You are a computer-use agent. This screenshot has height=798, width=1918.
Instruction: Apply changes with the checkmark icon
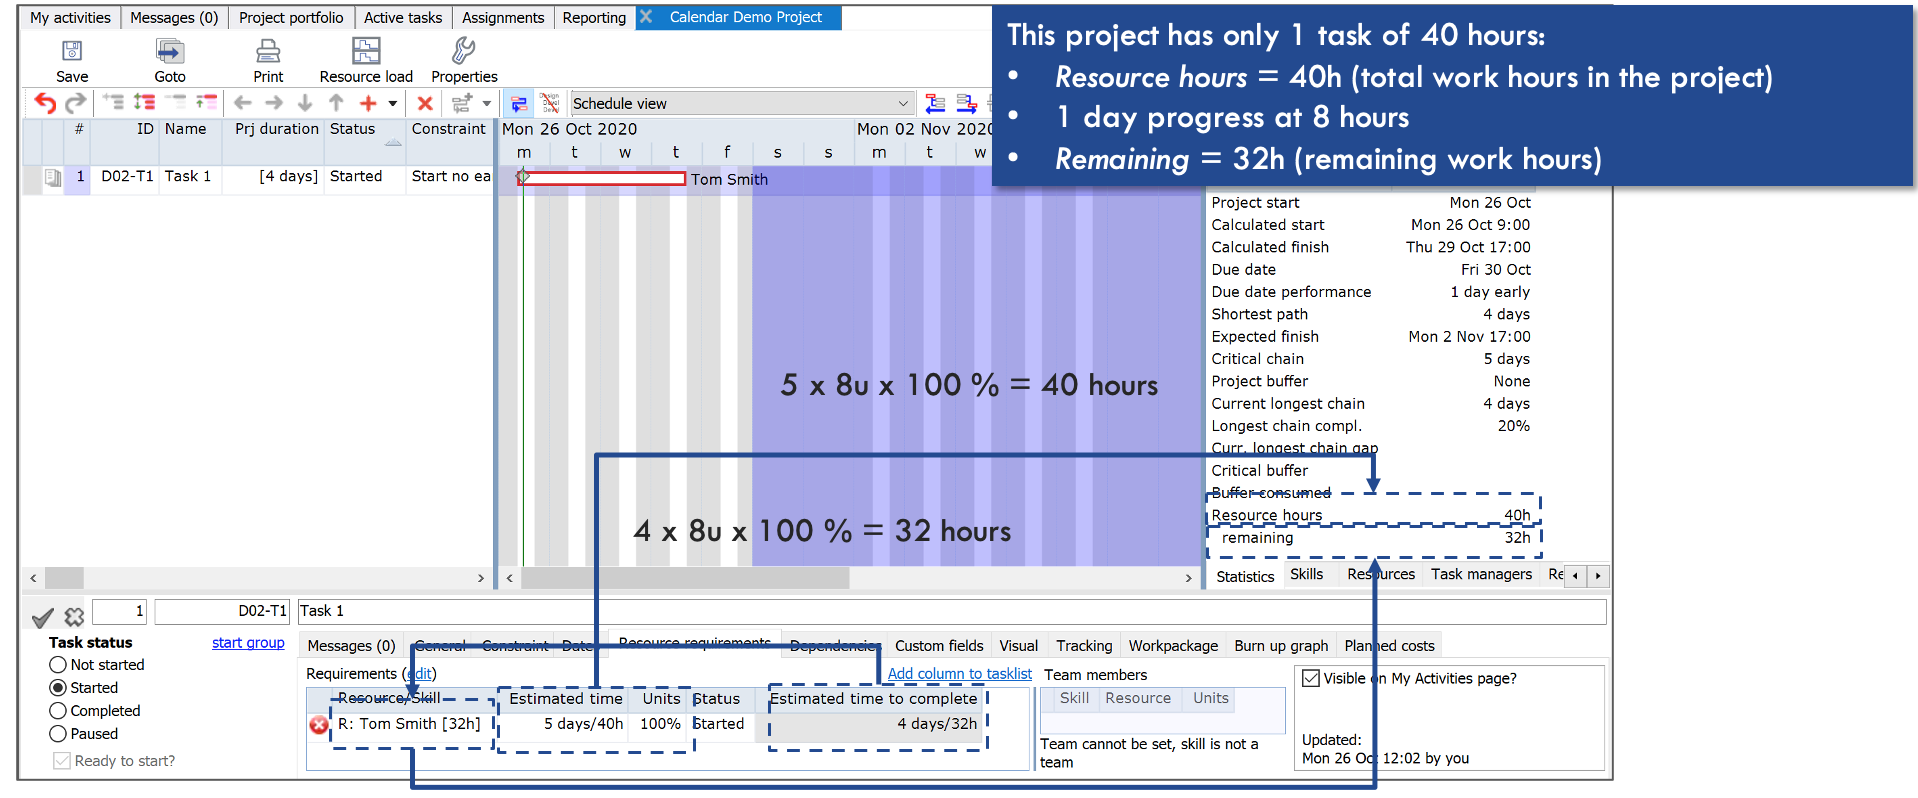click(42, 617)
